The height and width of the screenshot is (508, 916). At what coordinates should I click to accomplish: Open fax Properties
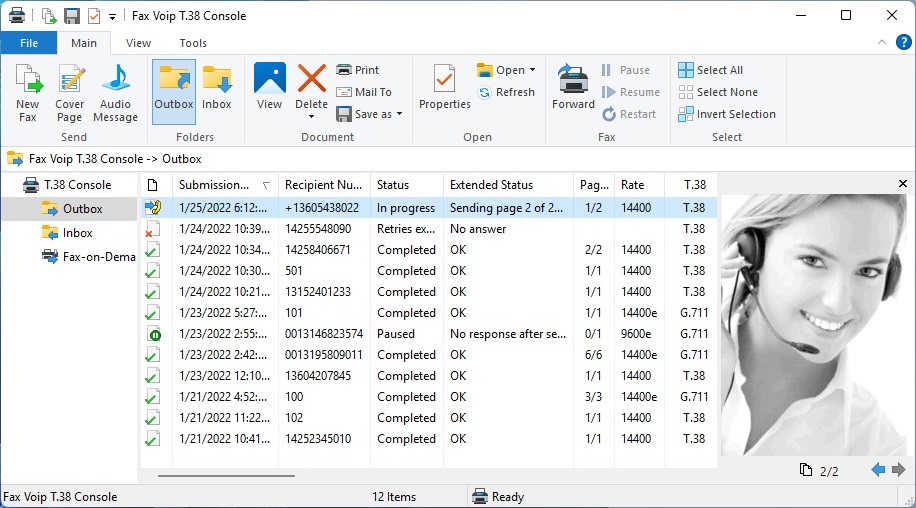[x=445, y=86]
